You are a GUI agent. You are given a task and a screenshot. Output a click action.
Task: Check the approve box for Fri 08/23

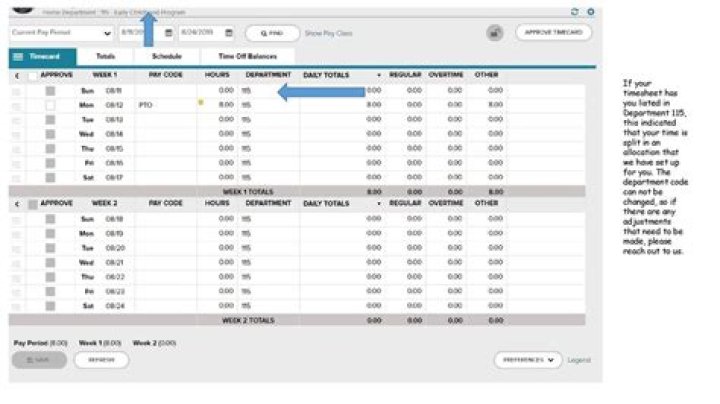coord(50,292)
